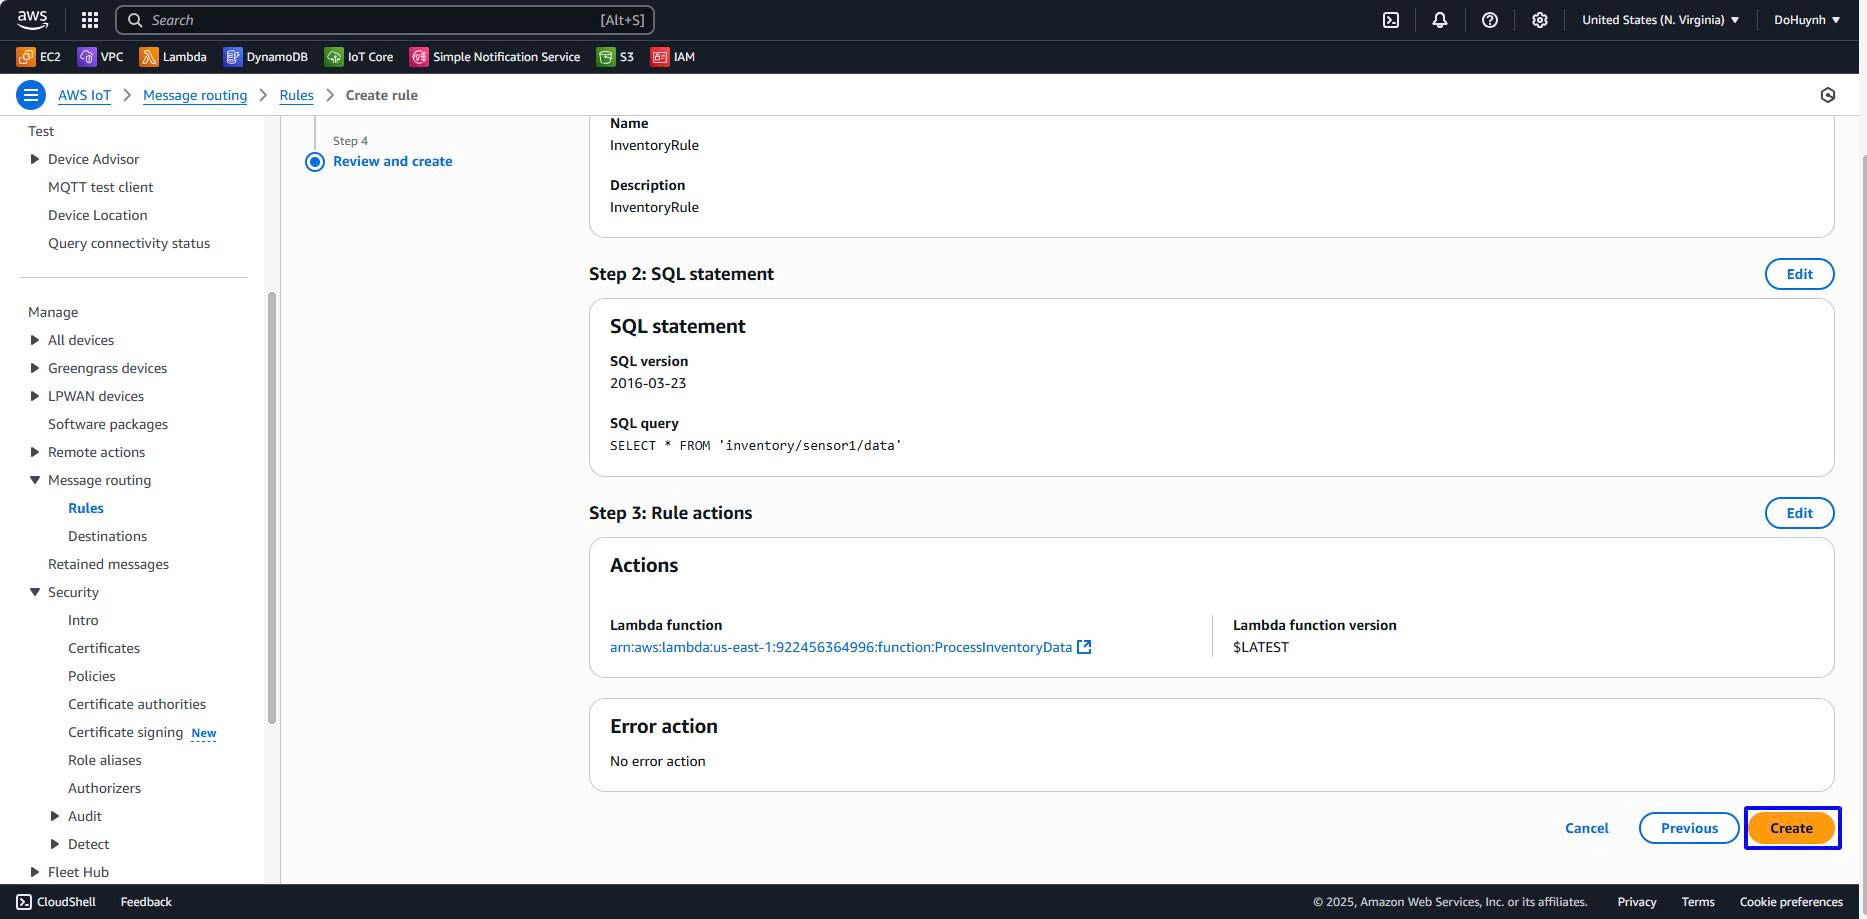Viewport: 1867px width, 919px height.
Task: Go to Destinations under Message routing
Action: pyautogui.click(x=107, y=536)
